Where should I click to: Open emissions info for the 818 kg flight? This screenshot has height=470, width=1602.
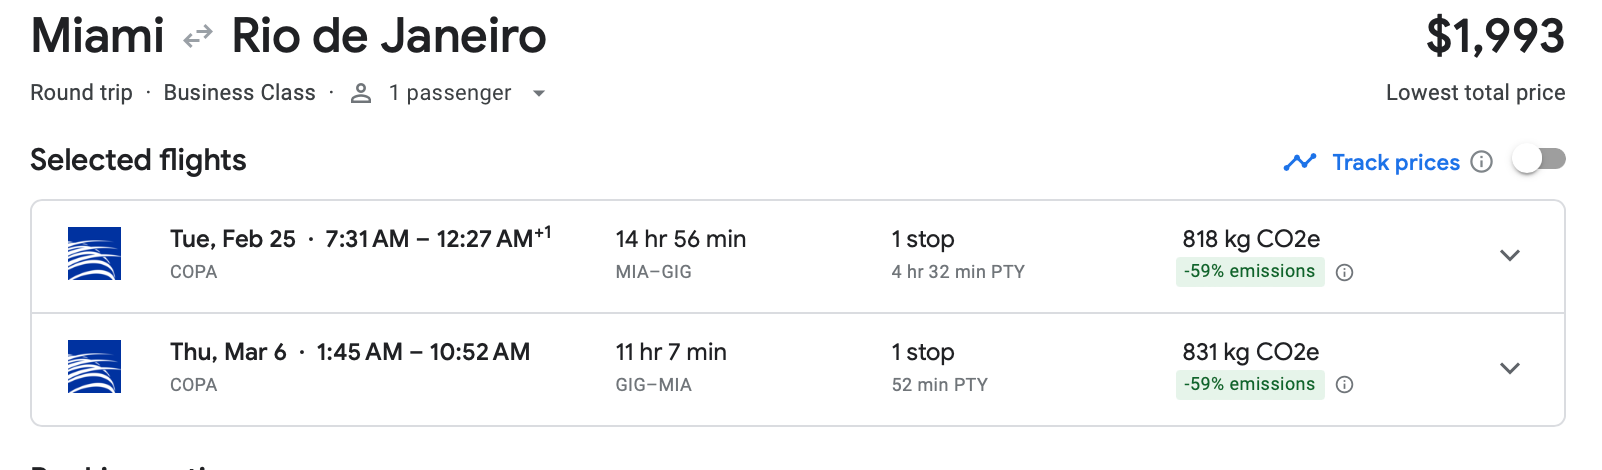click(x=1345, y=272)
